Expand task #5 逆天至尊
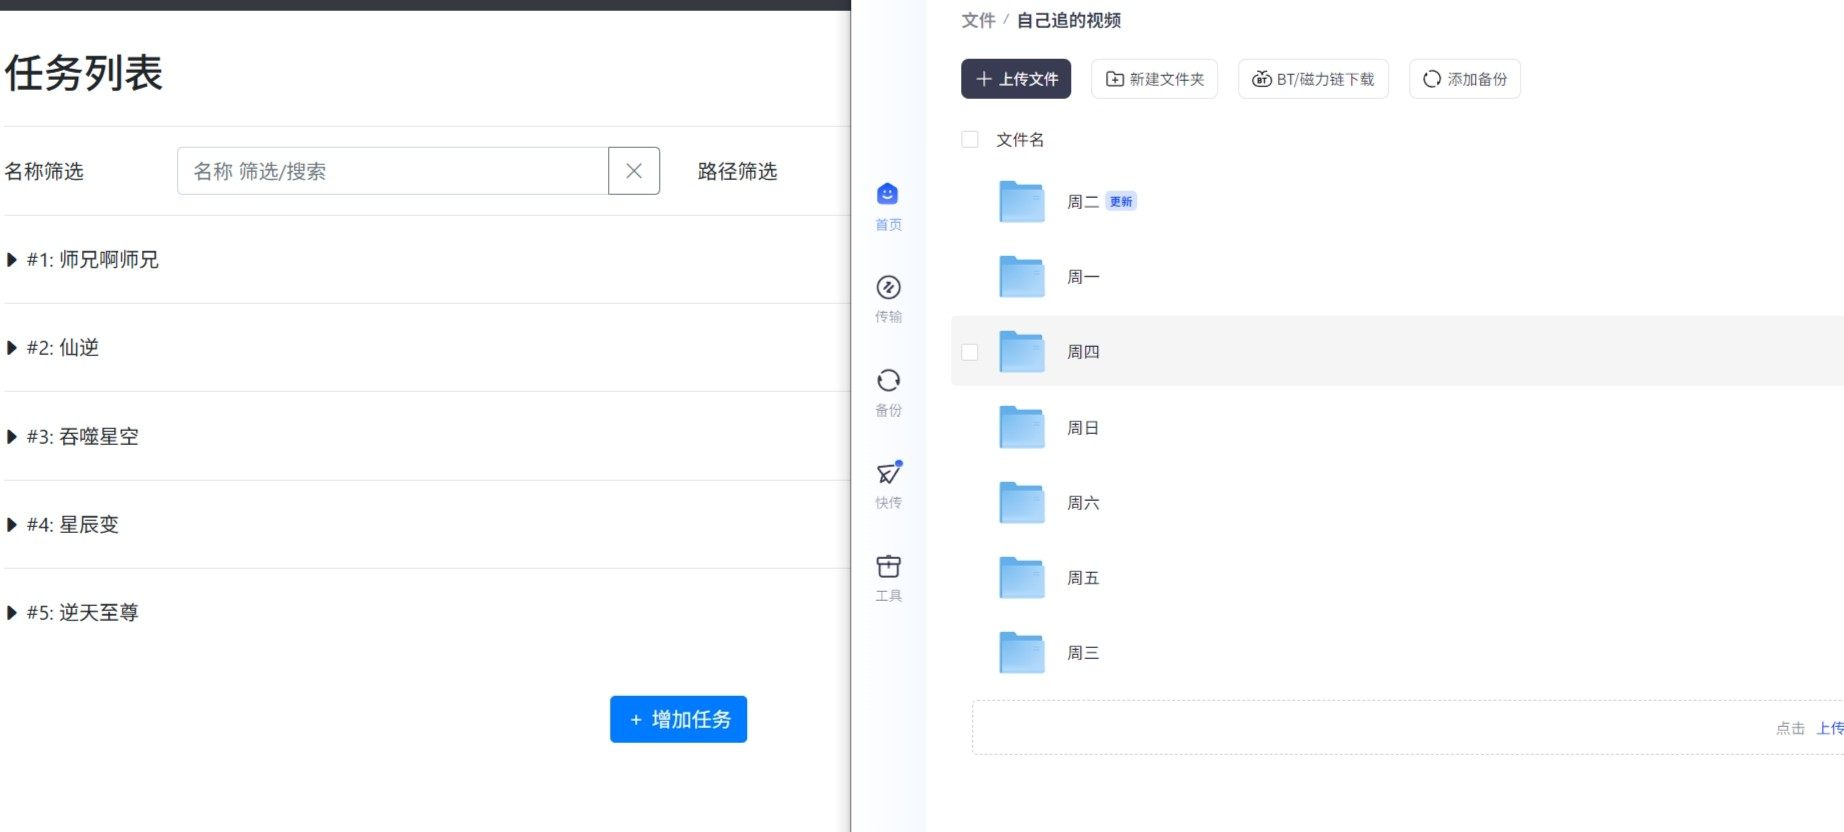1844x832 pixels. (x=12, y=613)
